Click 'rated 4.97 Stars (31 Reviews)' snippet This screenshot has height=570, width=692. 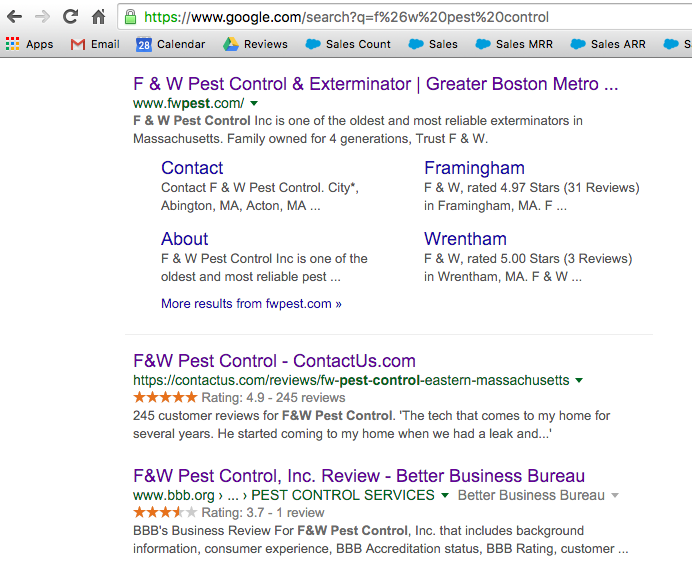[x=553, y=188]
